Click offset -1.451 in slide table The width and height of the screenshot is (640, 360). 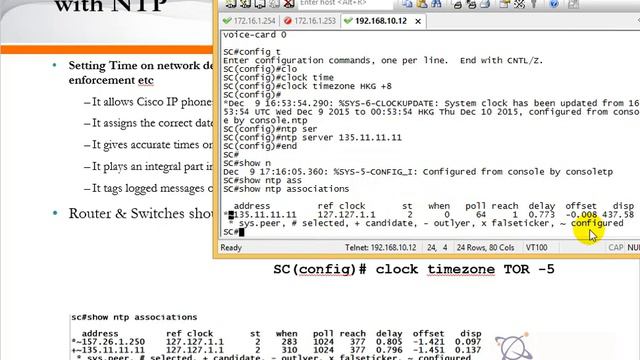pos(428,350)
